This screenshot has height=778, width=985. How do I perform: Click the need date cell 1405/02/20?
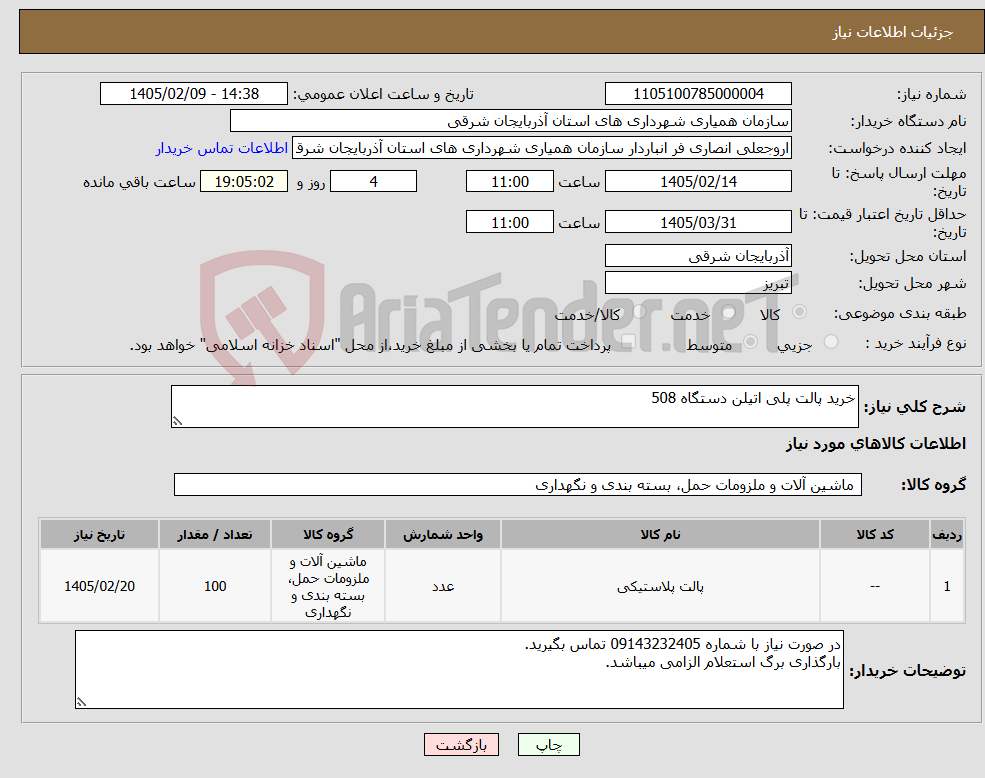(99, 586)
